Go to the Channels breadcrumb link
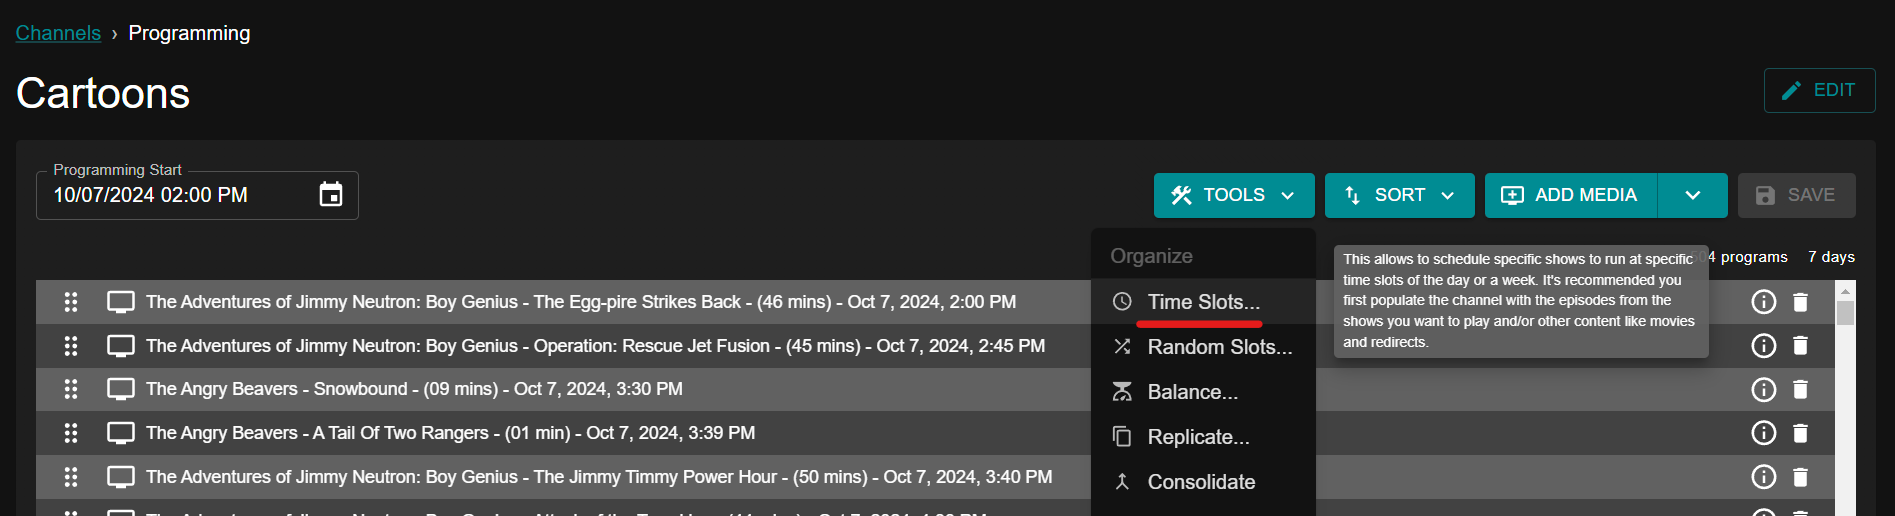The image size is (1895, 516). click(58, 33)
